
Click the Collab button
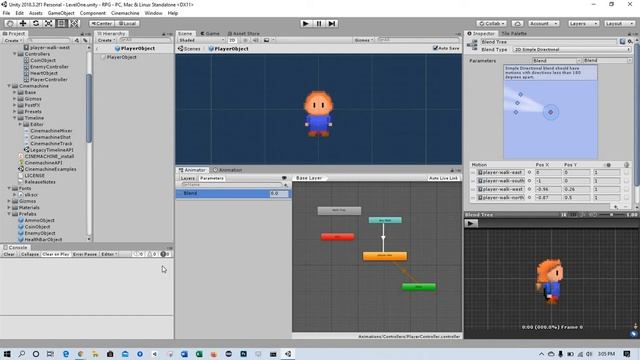pyautogui.click(x=492, y=24)
